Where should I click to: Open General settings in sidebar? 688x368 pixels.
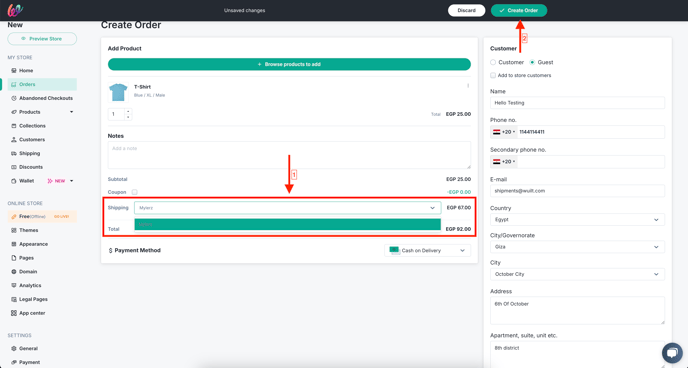point(29,349)
